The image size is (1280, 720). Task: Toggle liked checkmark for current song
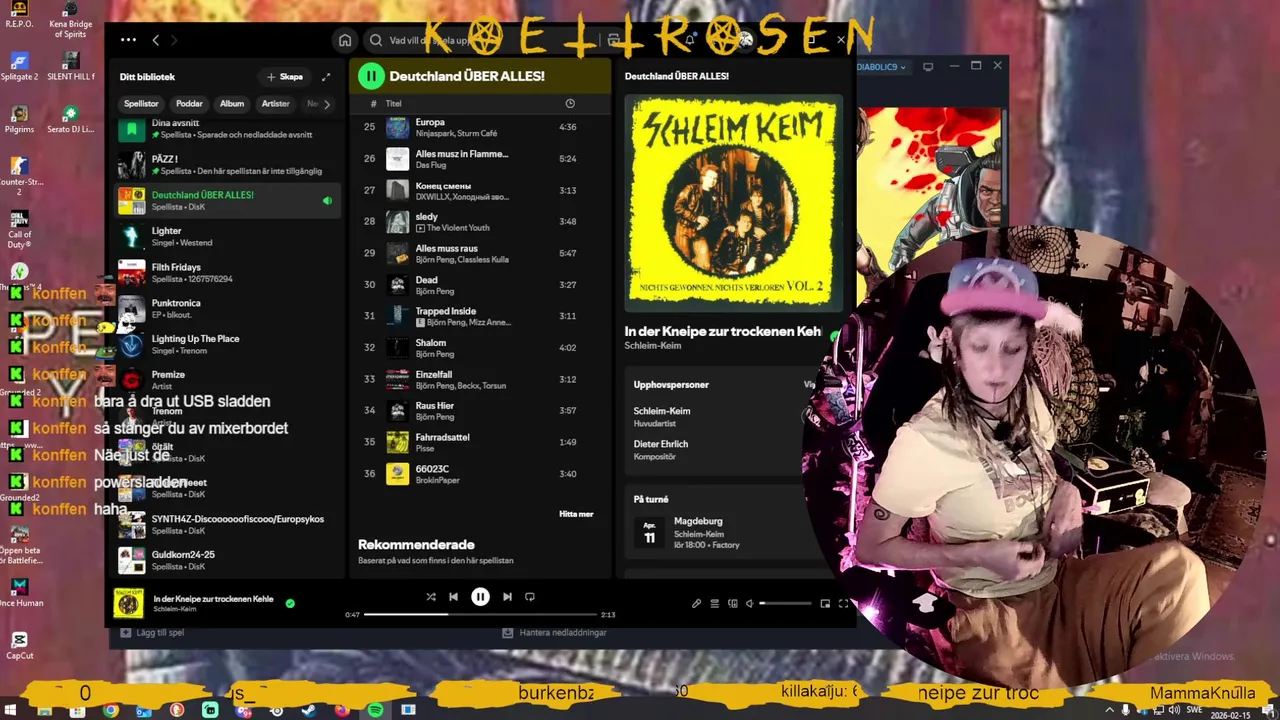pos(290,603)
